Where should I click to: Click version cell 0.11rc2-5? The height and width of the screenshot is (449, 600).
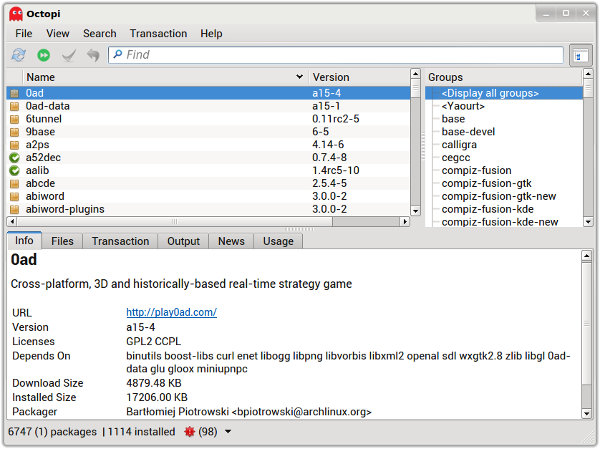tap(336, 119)
